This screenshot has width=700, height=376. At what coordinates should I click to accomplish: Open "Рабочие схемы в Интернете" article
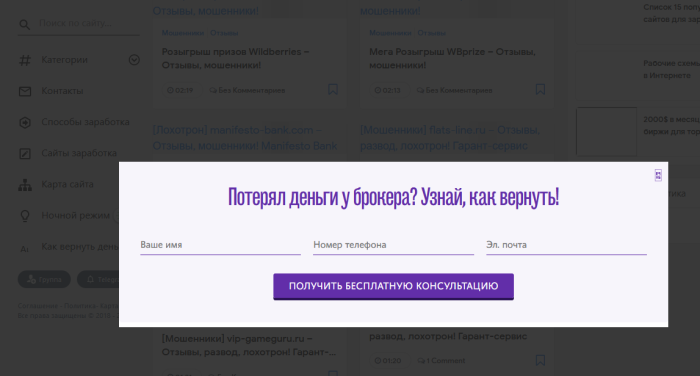pyautogui.click(x=671, y=69)
